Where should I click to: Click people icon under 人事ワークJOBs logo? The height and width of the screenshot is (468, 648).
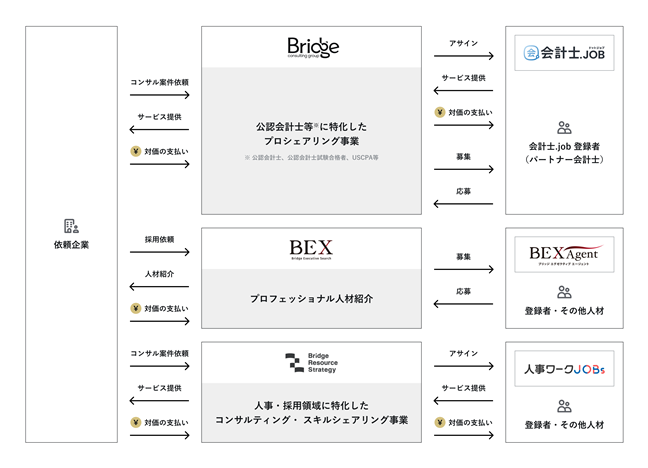[564, 406]
